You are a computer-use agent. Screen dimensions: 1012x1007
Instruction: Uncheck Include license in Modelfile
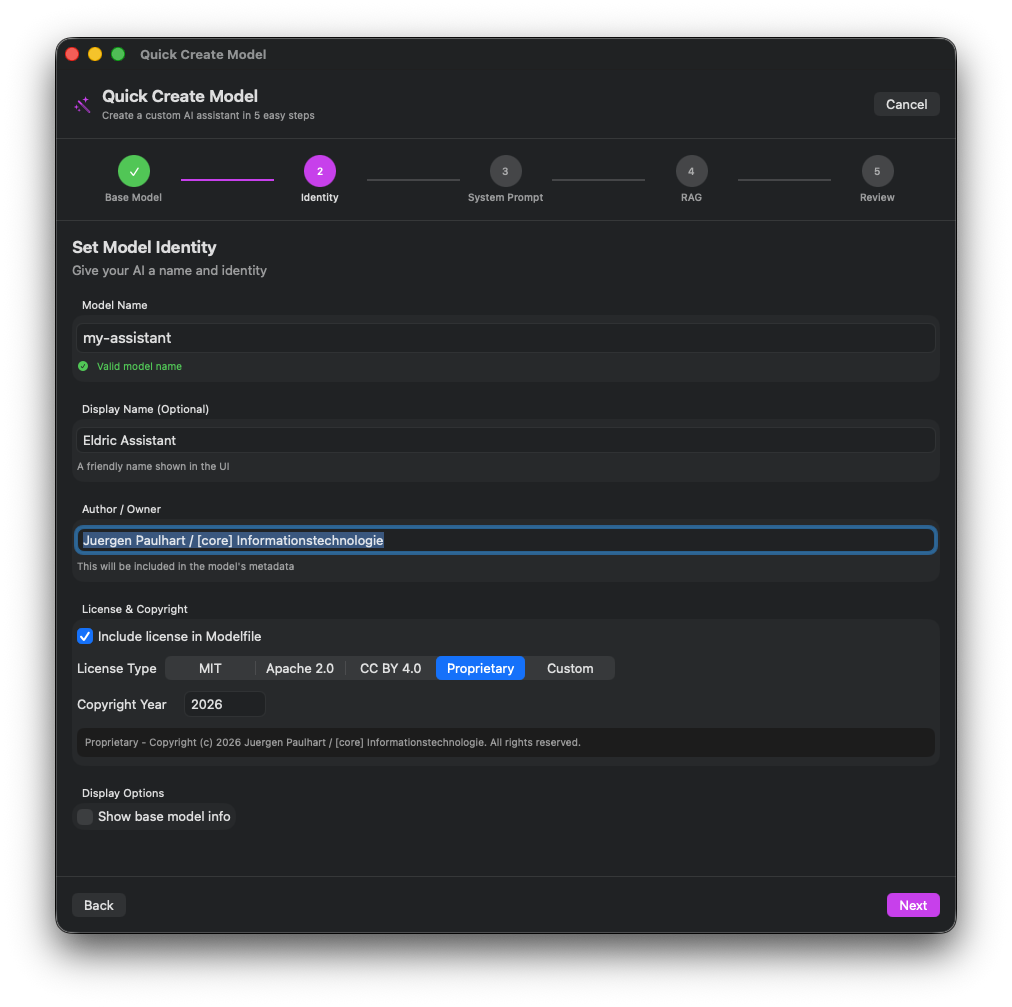click(85, 636)
